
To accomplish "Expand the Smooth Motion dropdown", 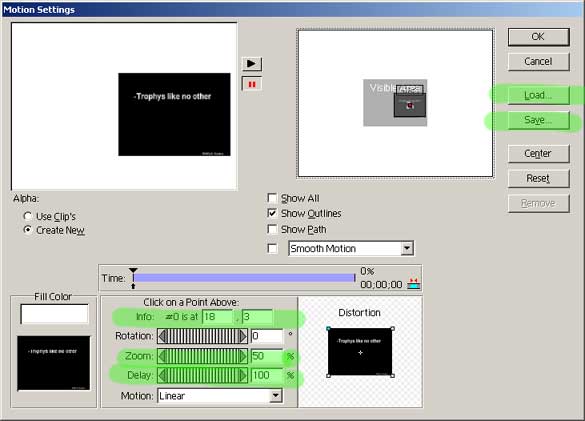I will pyautogui.click(x=407, y=248).
